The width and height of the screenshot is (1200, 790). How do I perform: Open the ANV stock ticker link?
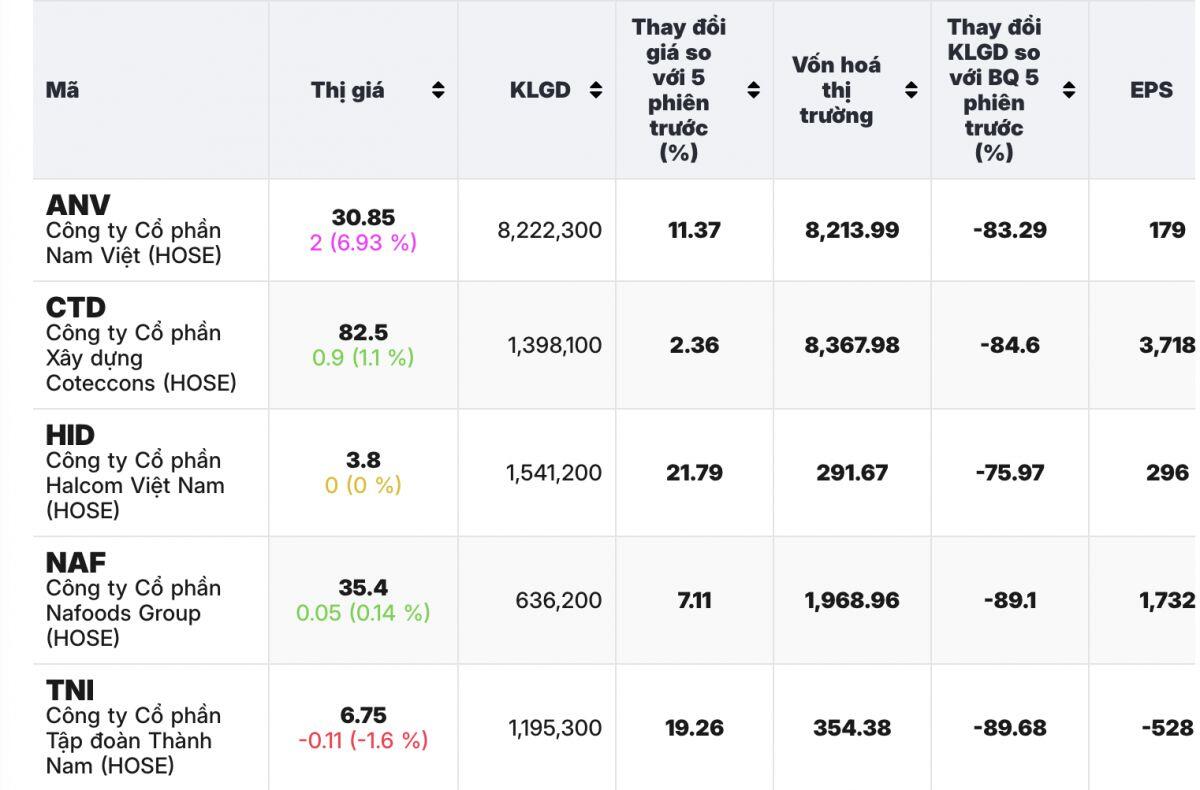(78, 205)
